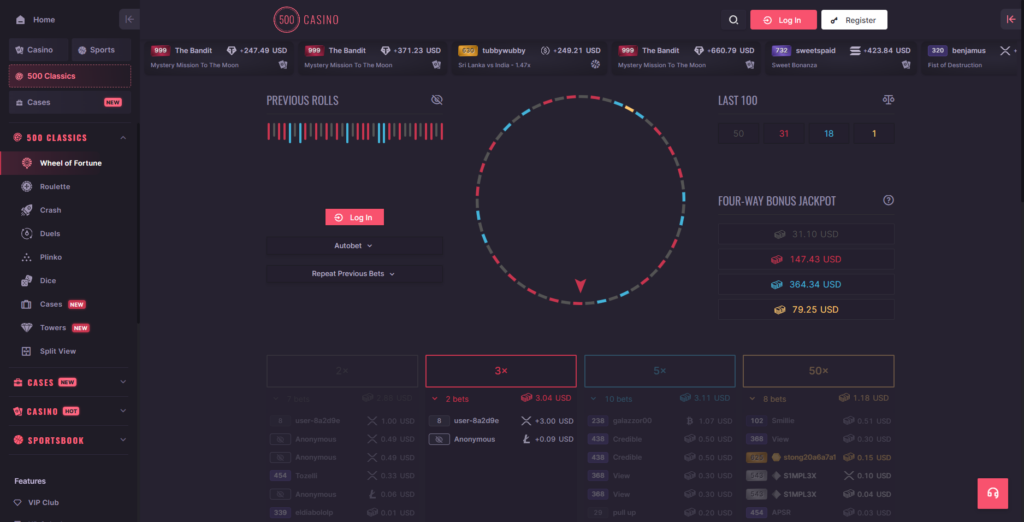
Task: Open the Plinko game
Action: 50,257
